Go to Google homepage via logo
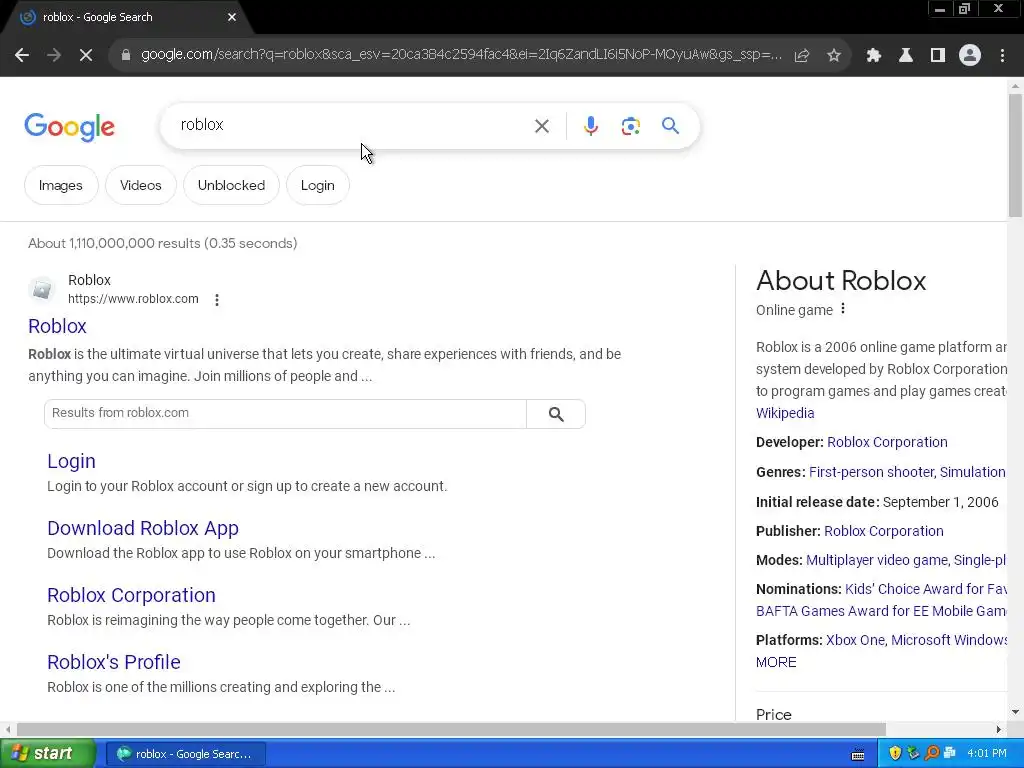1024x768 pixels. [69, 127]
